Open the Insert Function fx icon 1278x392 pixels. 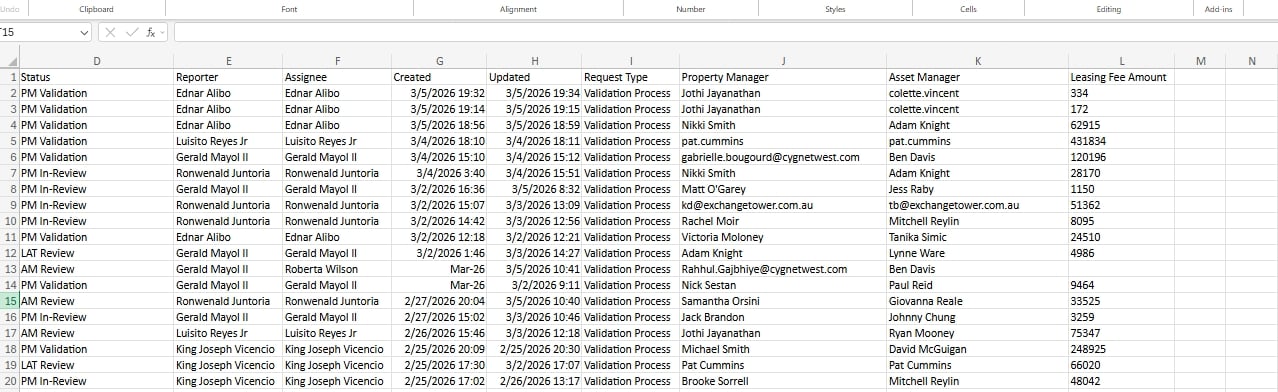[151, 33]
